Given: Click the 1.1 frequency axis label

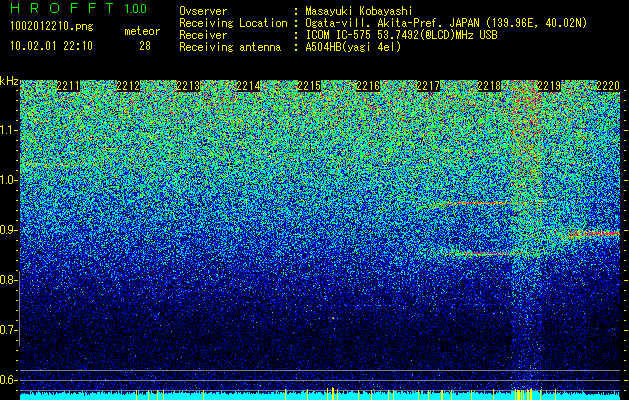Looking at the screenshot, I should tap(9, 130).
